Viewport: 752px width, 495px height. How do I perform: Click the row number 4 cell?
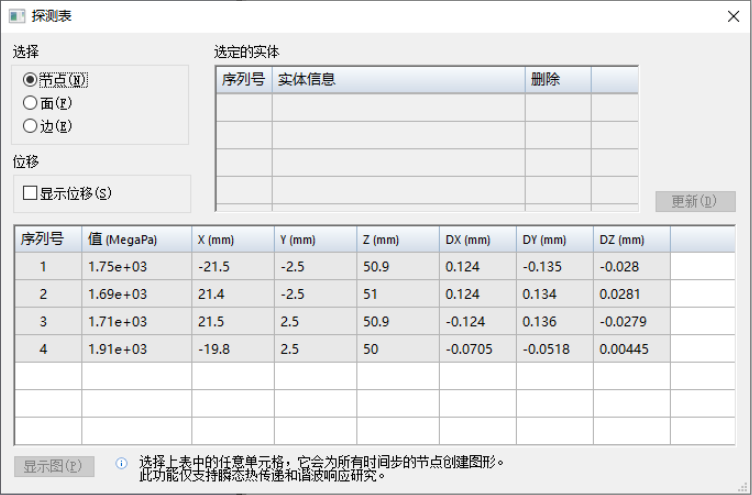[x=48, y=349]
